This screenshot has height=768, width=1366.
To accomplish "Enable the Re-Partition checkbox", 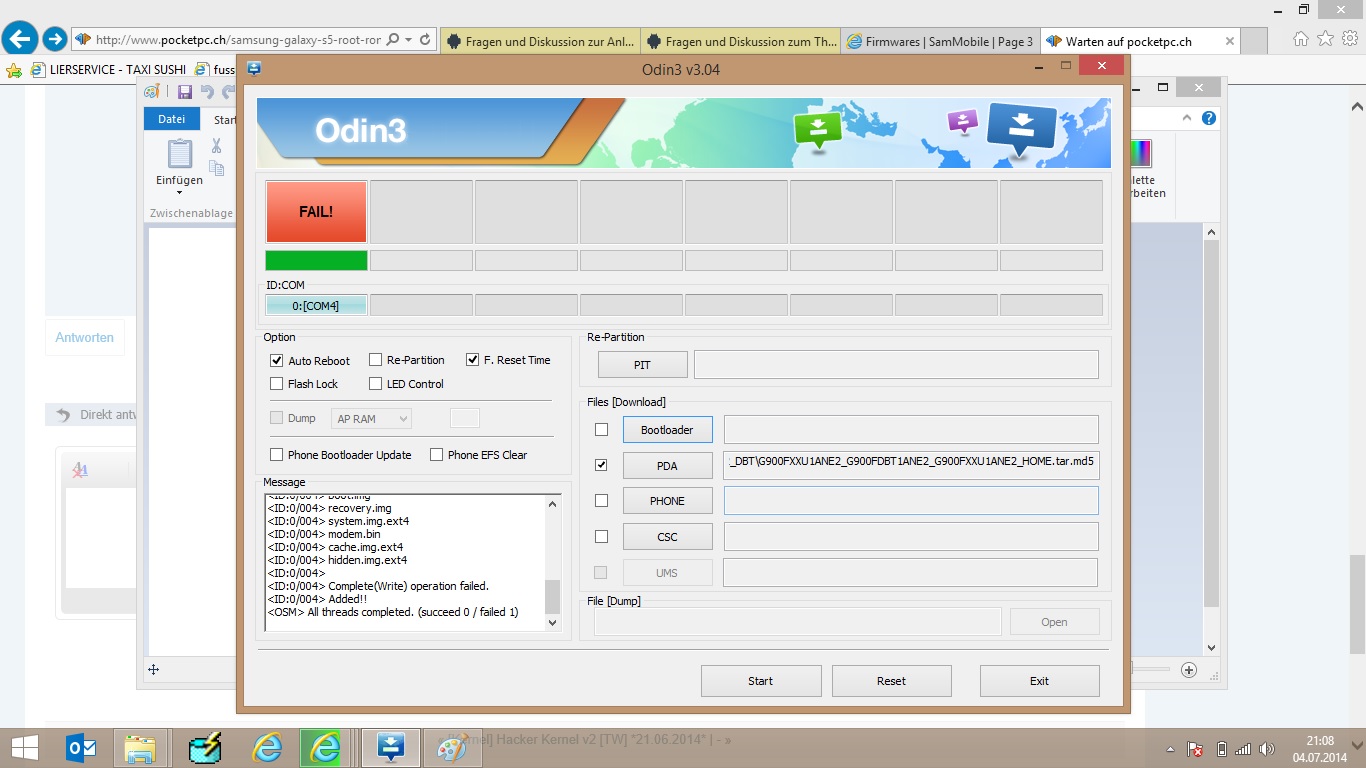I will tap(376, 360).
